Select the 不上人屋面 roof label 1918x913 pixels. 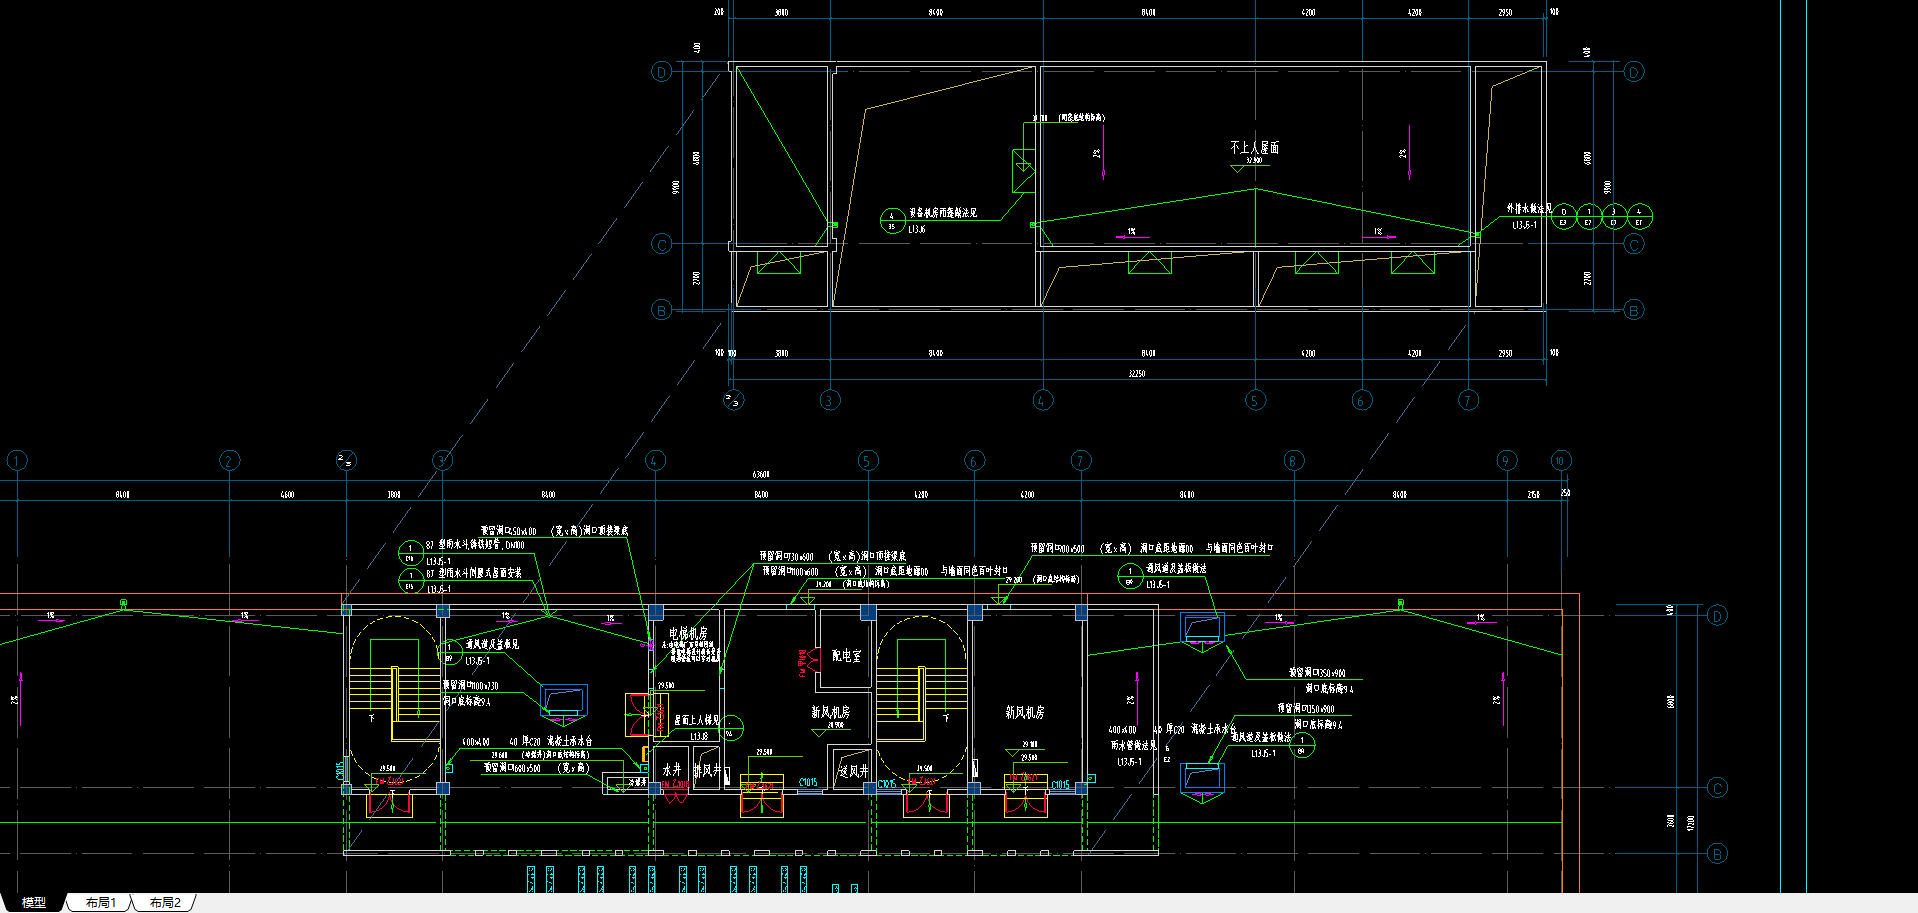(1254, 147)
